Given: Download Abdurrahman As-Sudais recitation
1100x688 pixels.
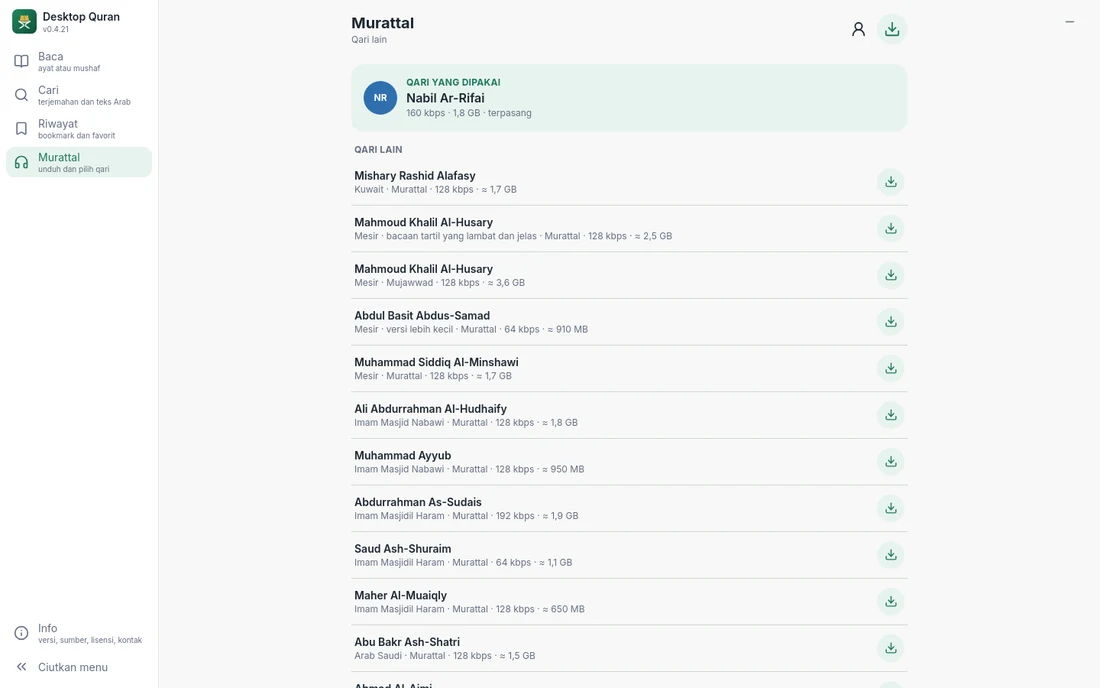Looking at the screenshot, I should tap(890, 508).
